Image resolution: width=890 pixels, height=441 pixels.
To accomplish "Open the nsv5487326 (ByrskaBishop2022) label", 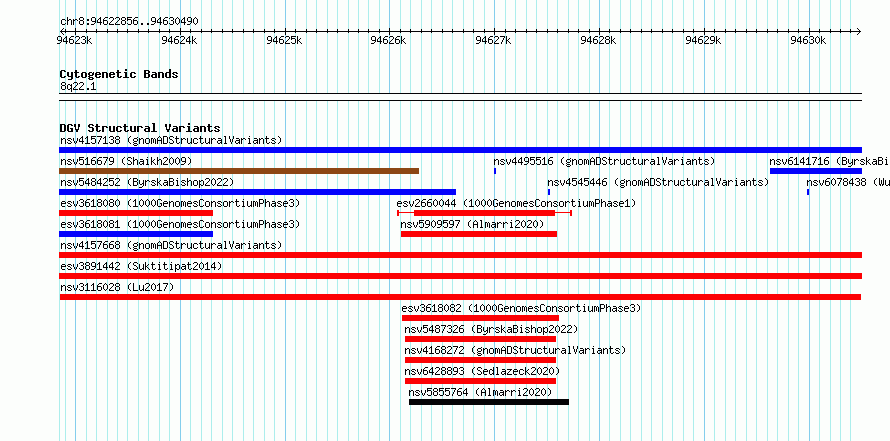I will (x=491, y=329).
